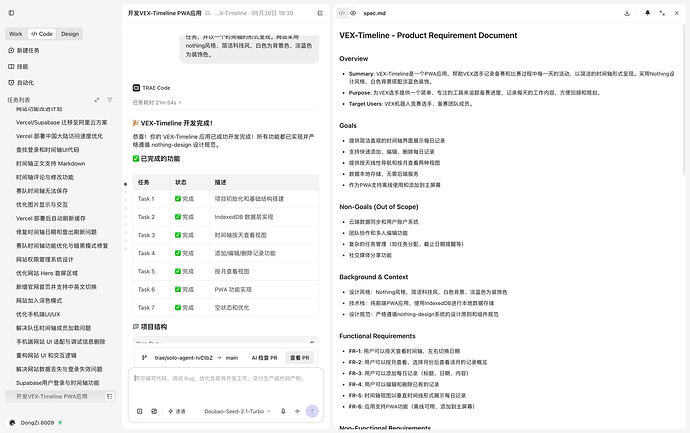The image size is (690, 433).
Task: Click the microphone voice input icon
Action: coord(283,411)
